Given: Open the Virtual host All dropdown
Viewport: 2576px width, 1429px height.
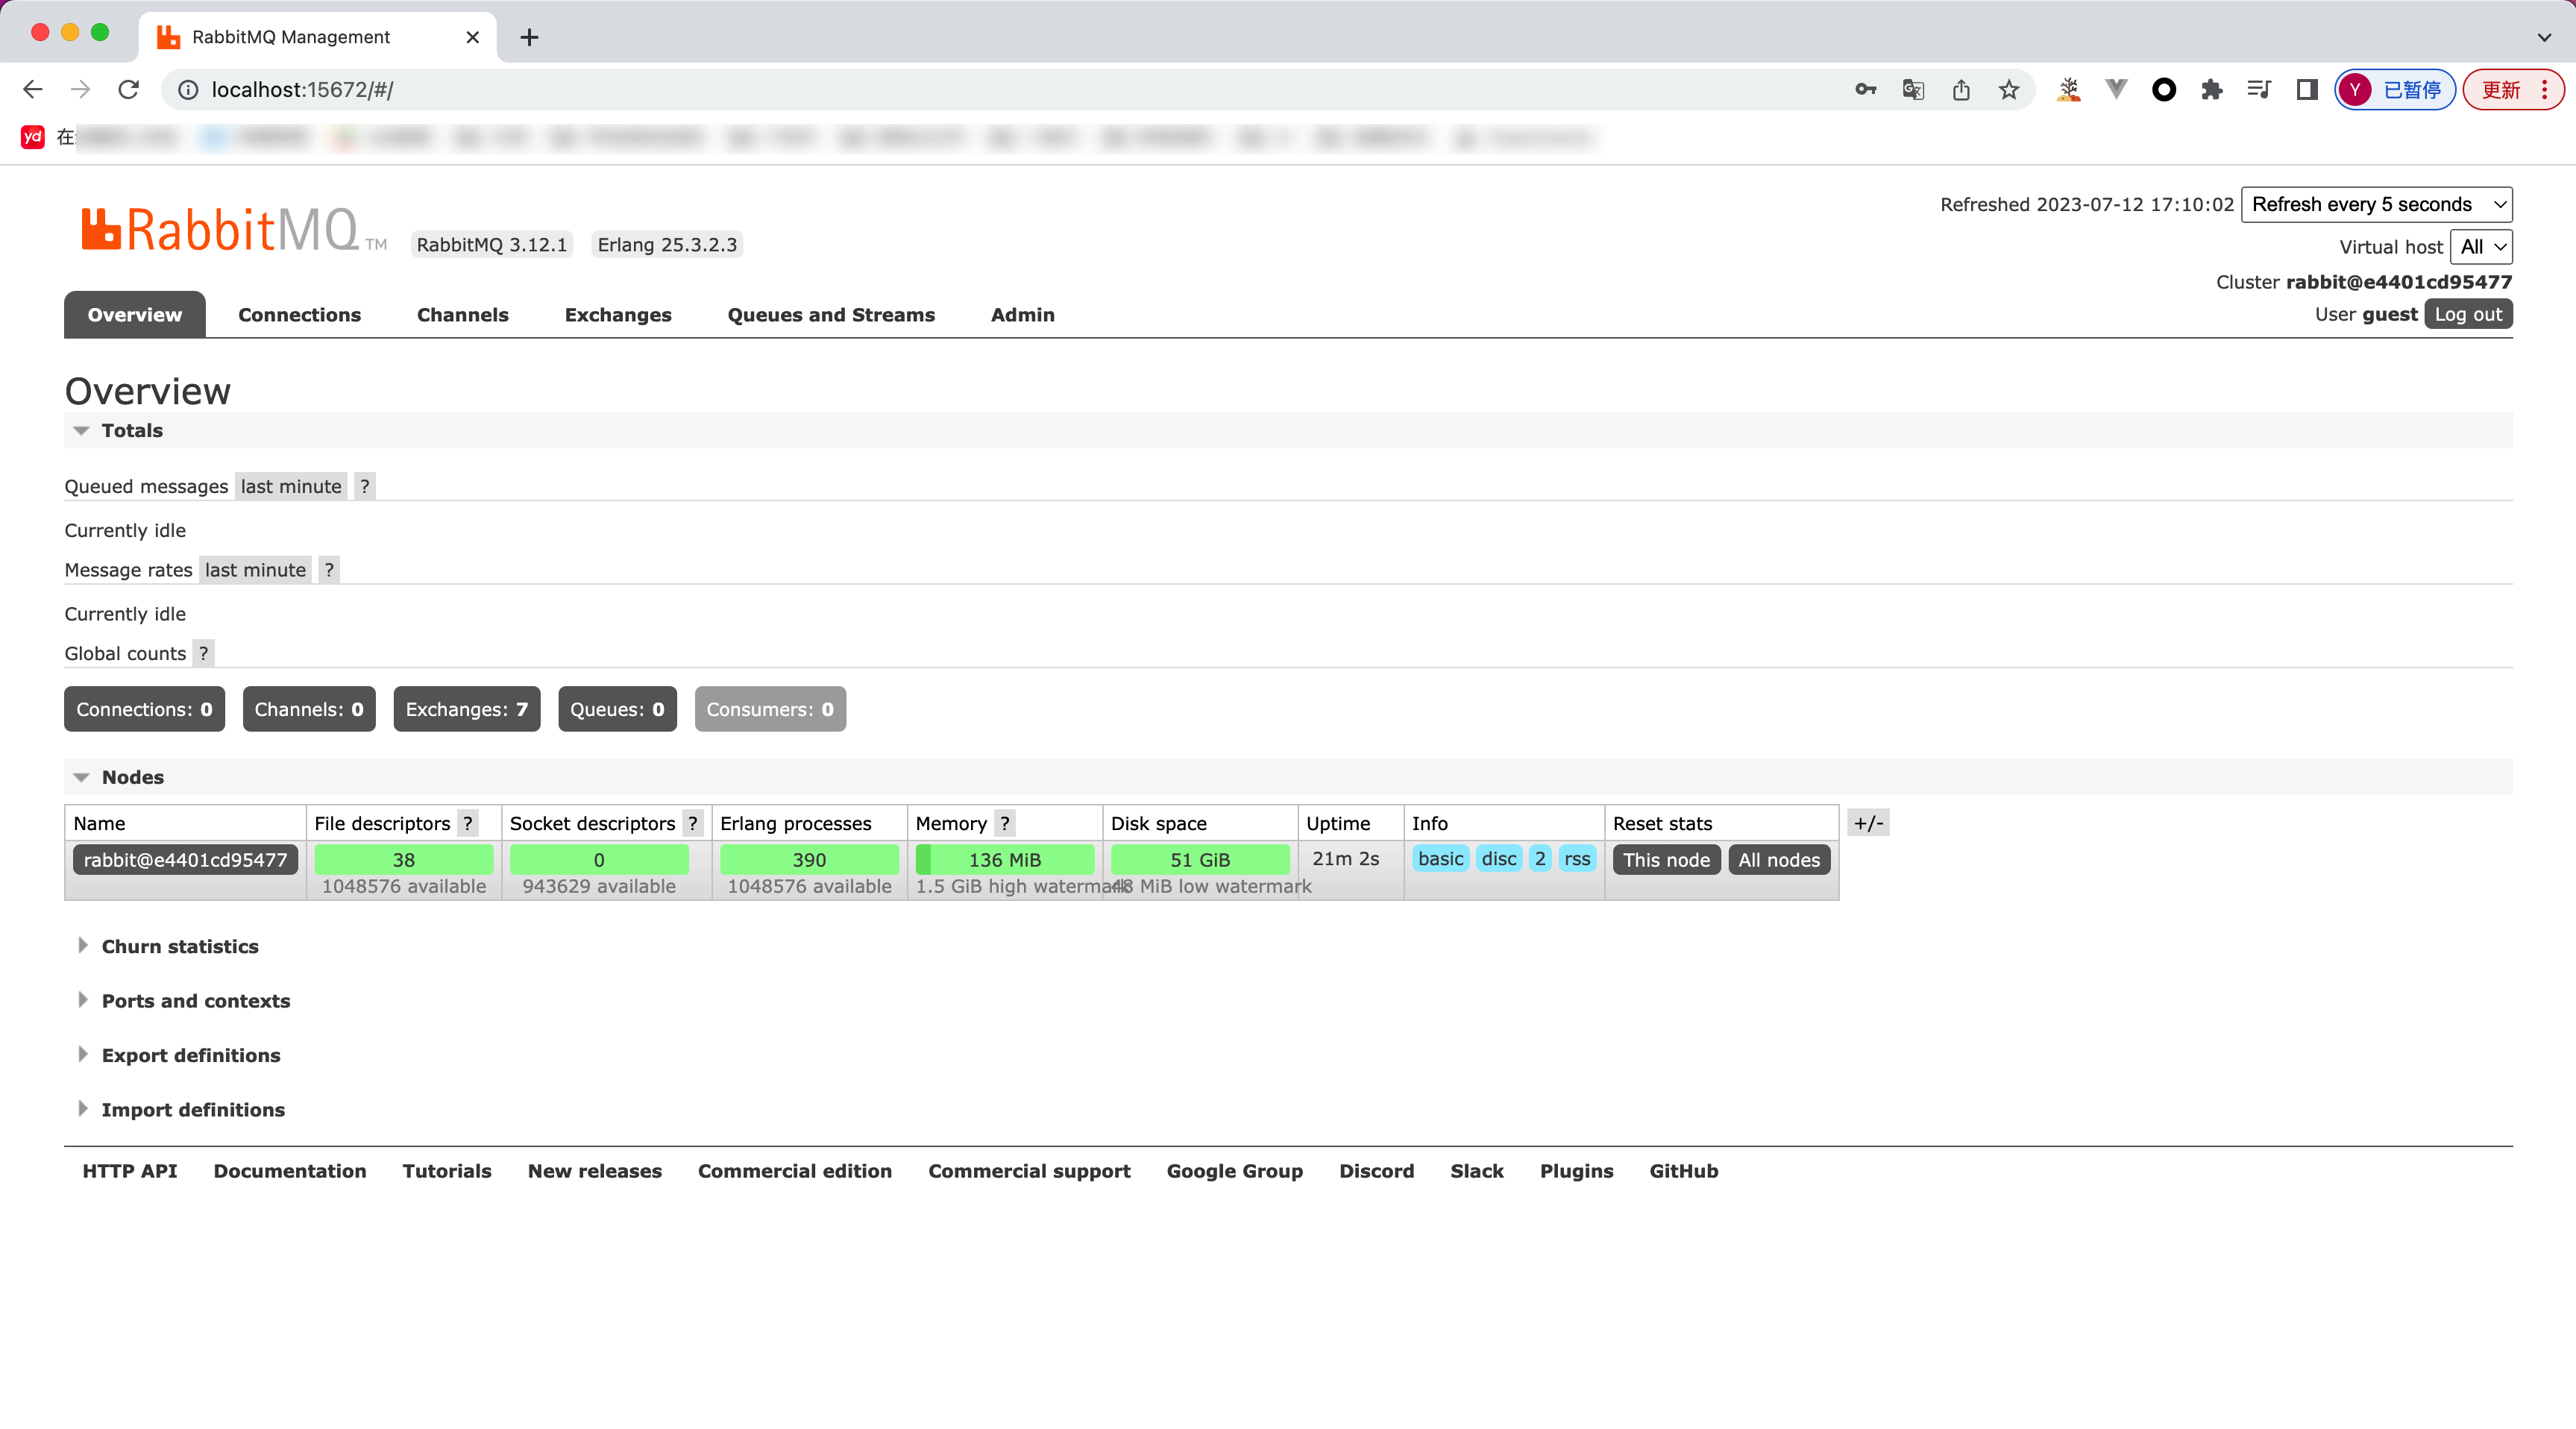Looking at the screenshot, I should pyautogui.click(x=2481, y=247).
